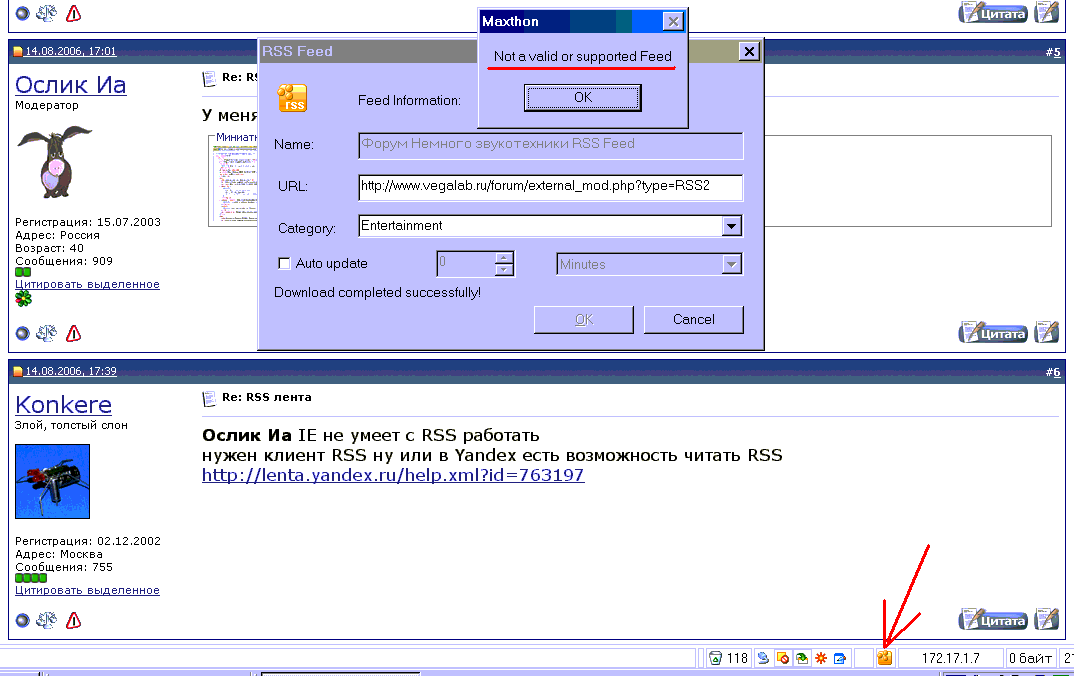
Task: Click Konkere's spider robot avatar
Action: [x=53, y=481]
